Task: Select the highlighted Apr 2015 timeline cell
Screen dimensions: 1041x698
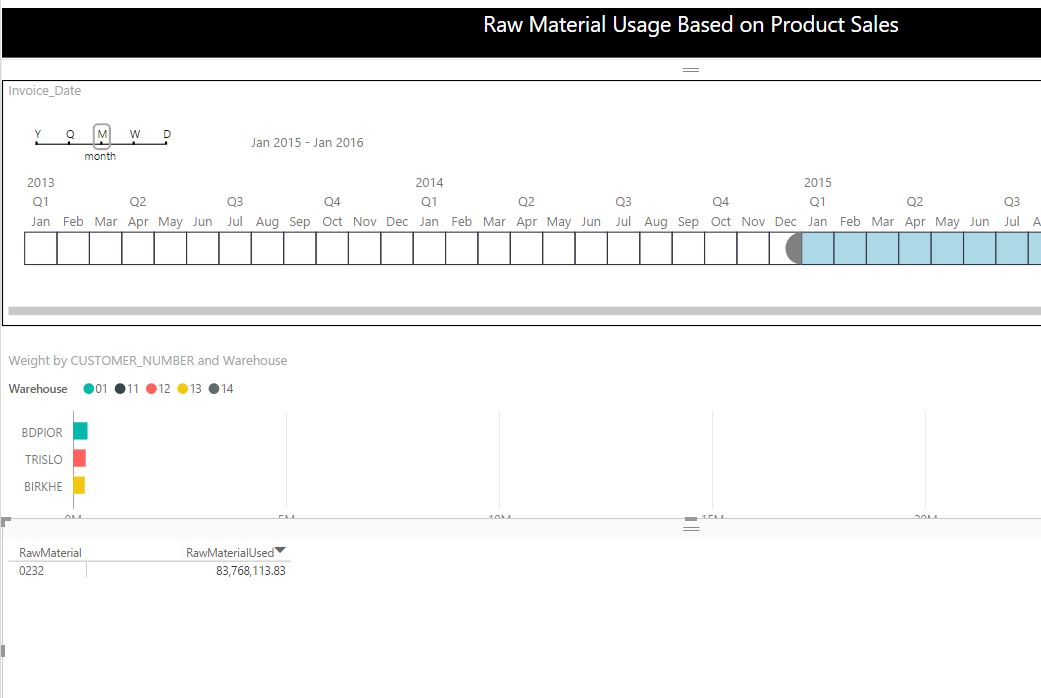Action: point(915,248)
